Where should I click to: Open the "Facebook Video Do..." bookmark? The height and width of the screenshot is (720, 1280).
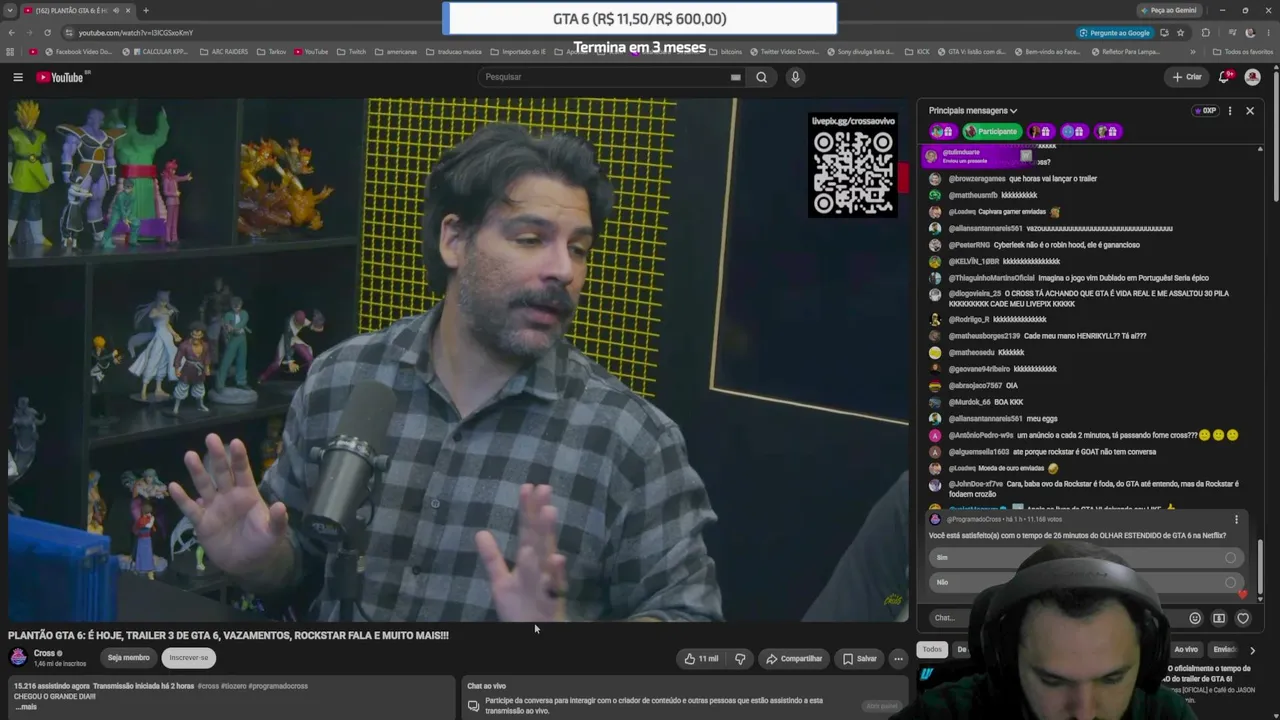(79, 52)
